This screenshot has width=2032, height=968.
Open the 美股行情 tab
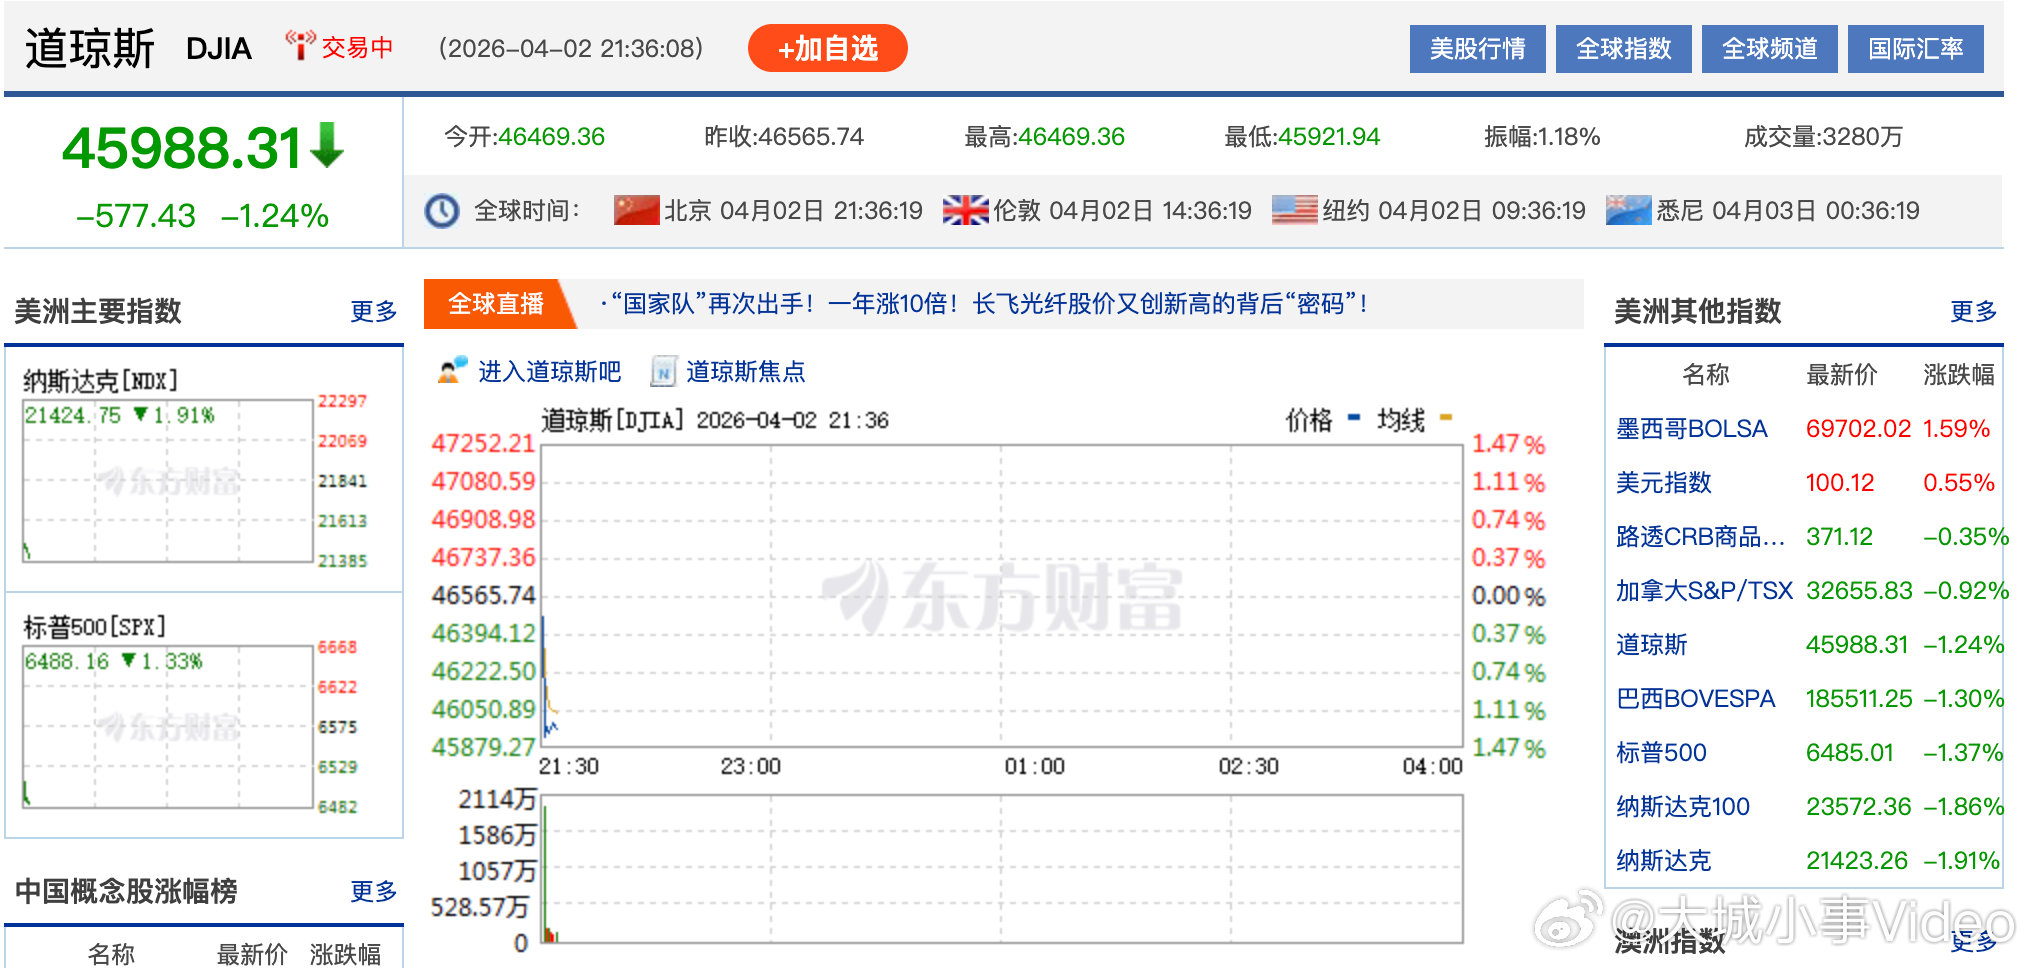click(1477, 49)
